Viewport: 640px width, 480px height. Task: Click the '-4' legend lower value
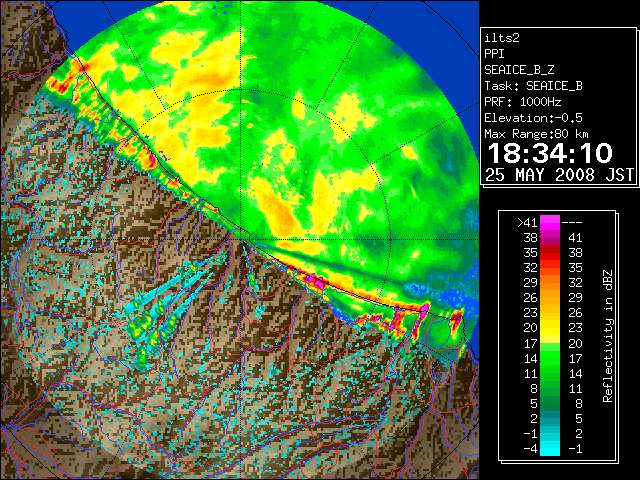pos(530,449)
